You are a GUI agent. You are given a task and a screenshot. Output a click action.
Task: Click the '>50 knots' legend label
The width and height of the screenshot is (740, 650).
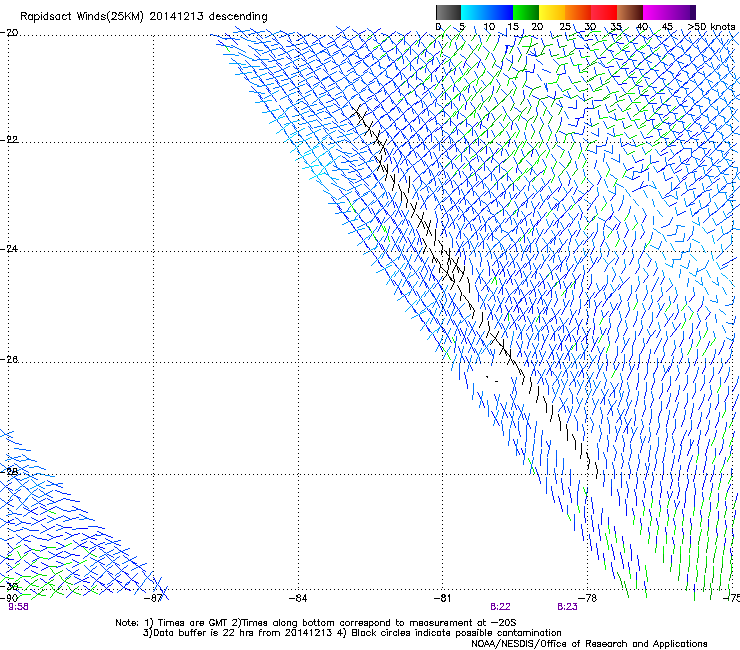tap(711, 27)
